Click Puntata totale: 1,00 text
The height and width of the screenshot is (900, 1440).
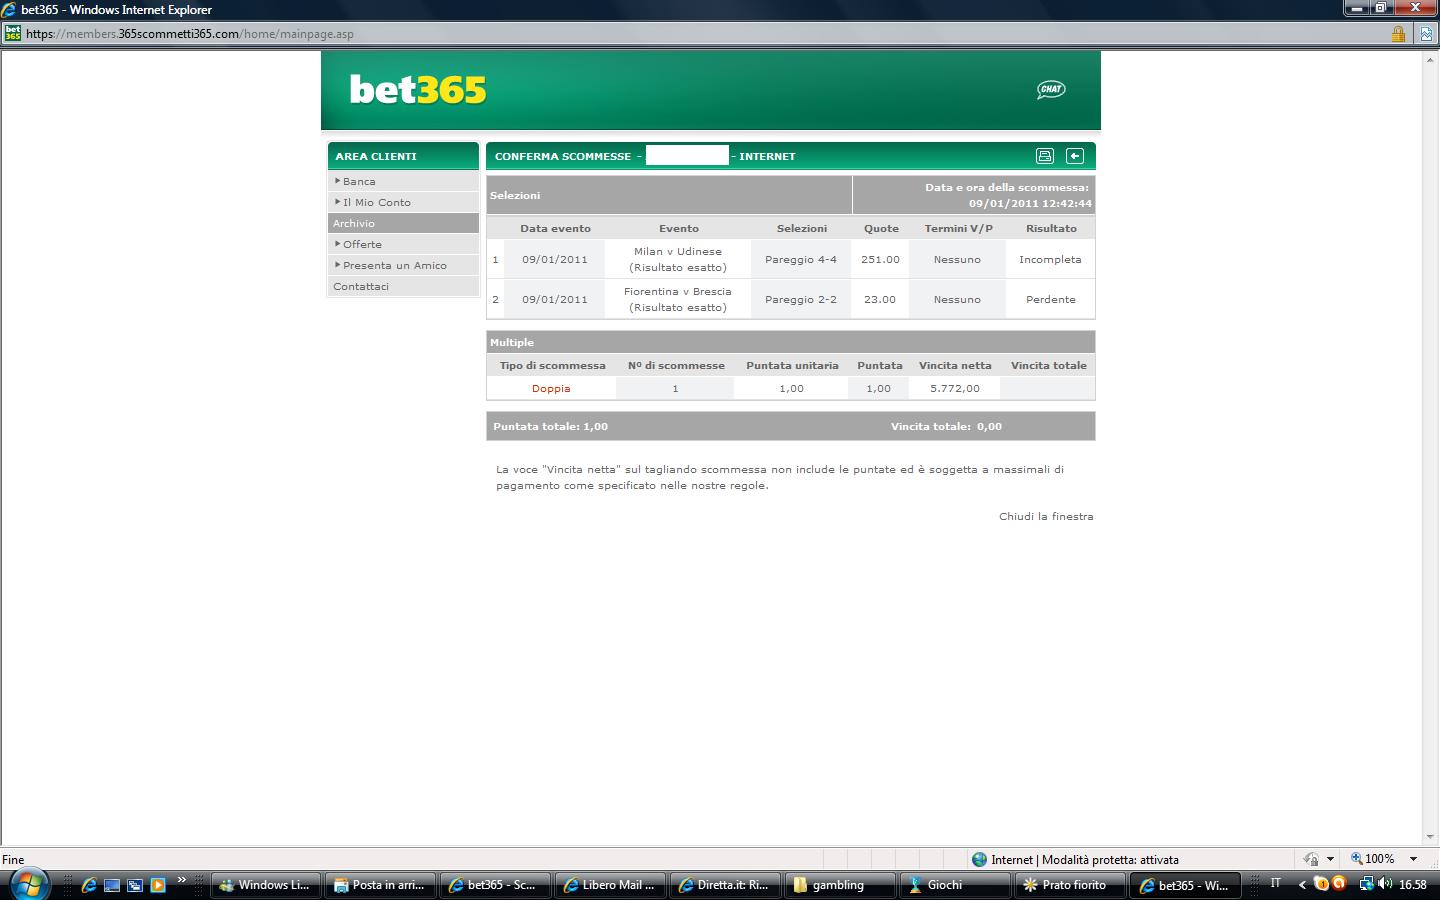(x=551, y=426)
